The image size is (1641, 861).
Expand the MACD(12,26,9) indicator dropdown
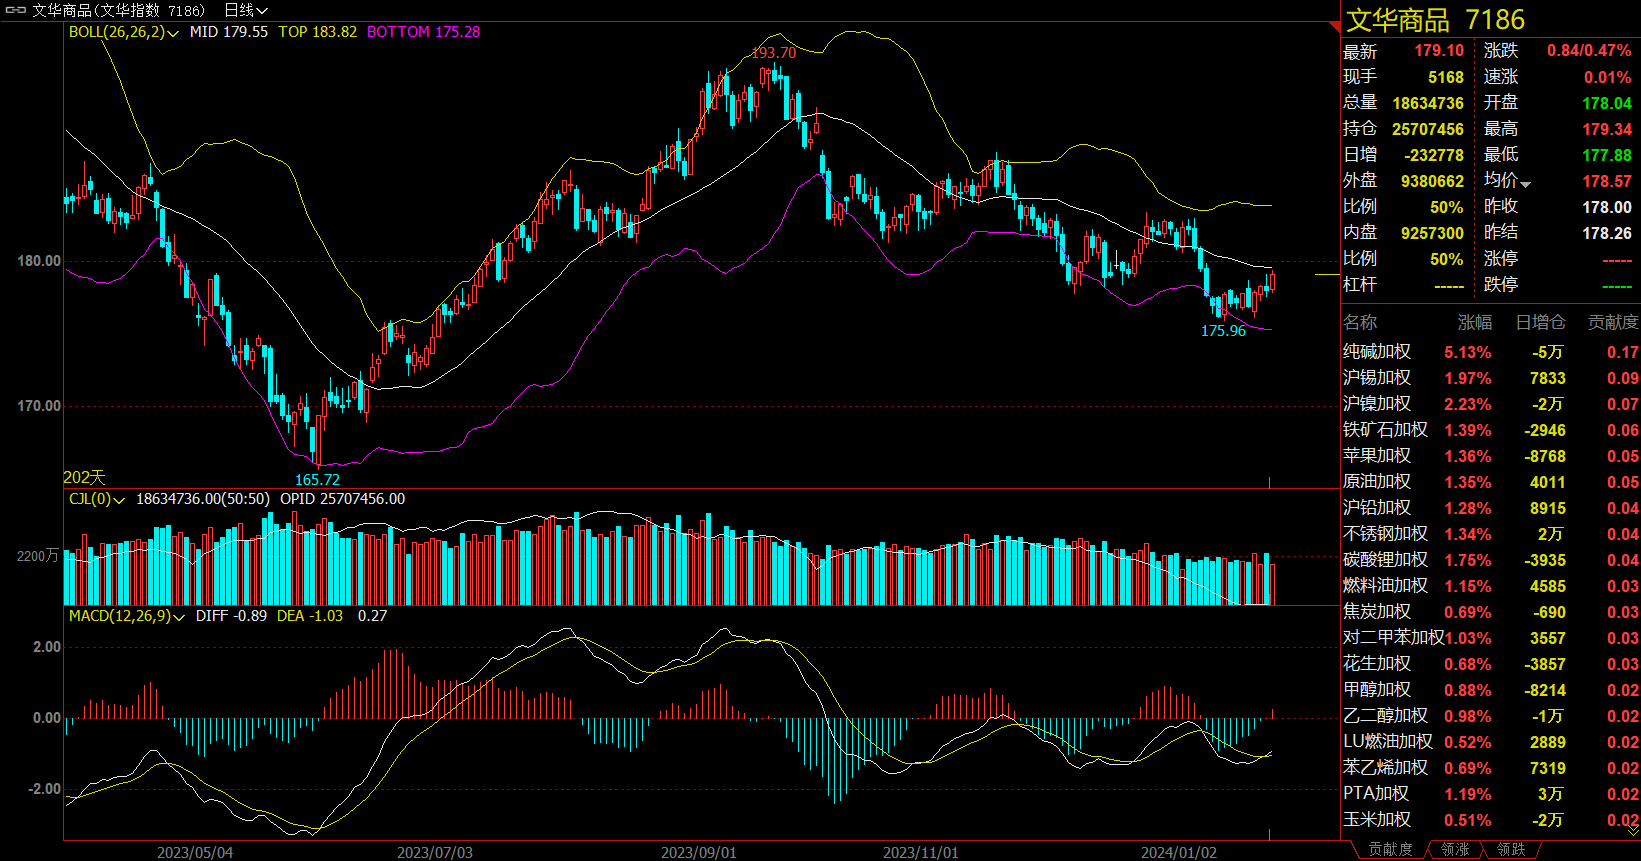tap(179, 617)
